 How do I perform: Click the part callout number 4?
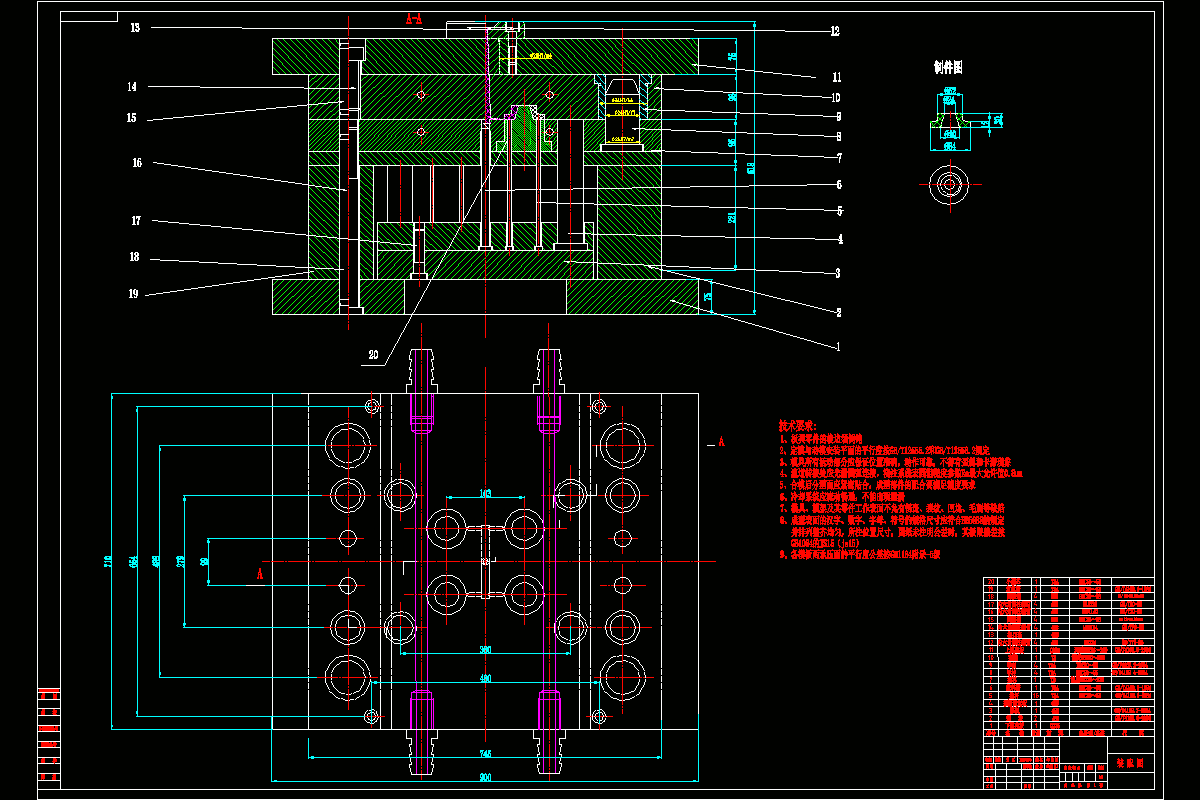point(840,239)
